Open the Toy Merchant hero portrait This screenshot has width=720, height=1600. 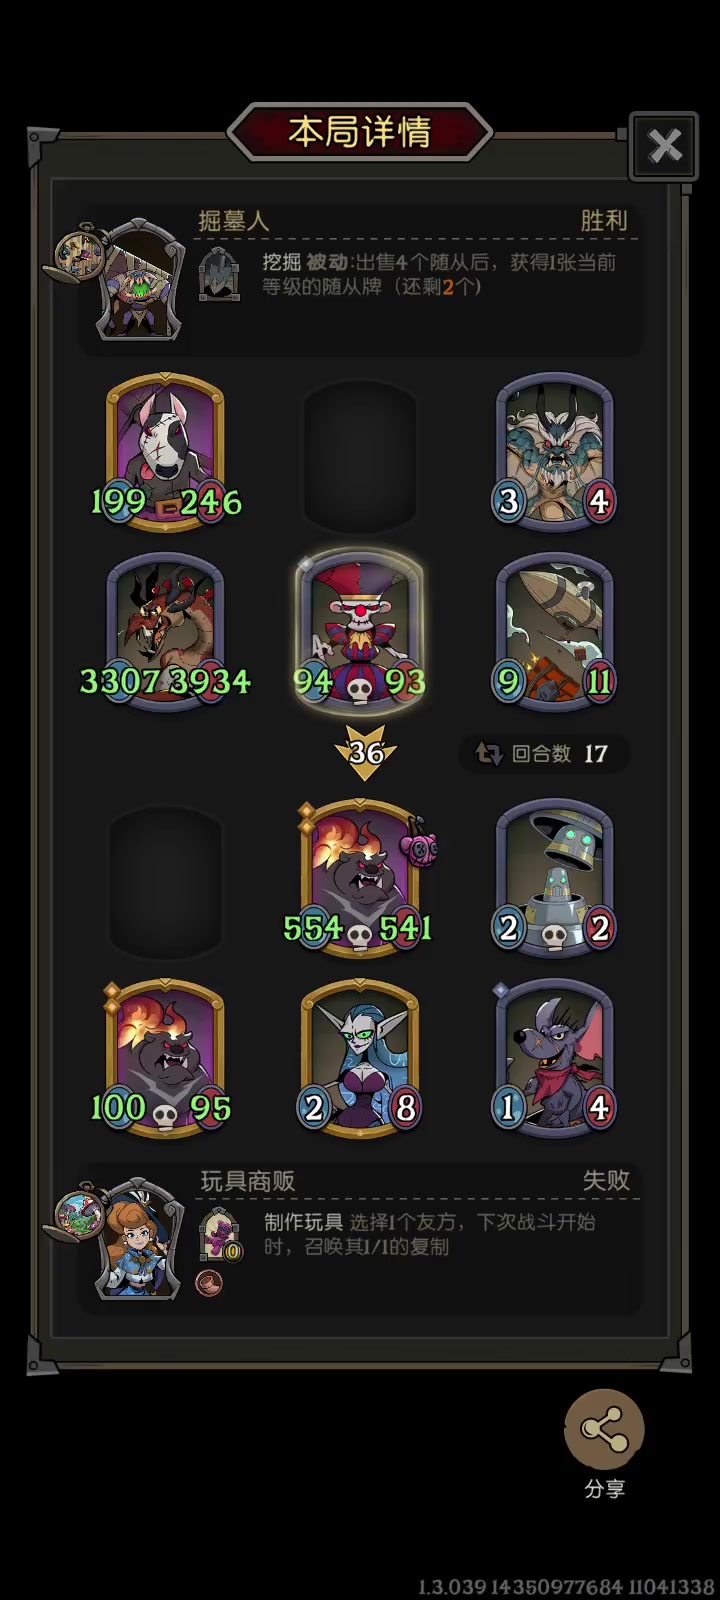click(x=140, y=1240)
